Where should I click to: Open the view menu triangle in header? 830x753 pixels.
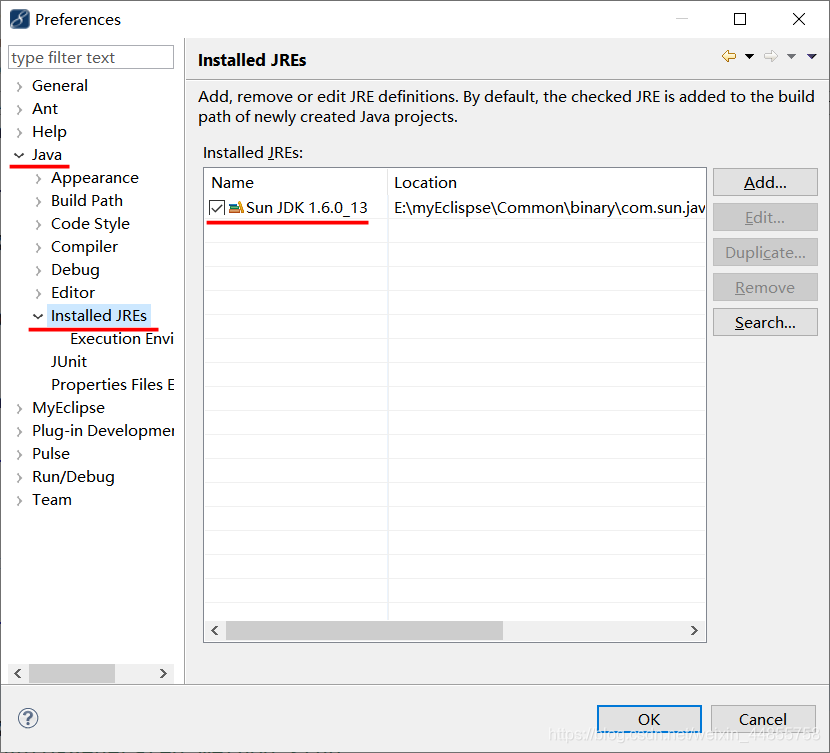click(x=811, y=56)
